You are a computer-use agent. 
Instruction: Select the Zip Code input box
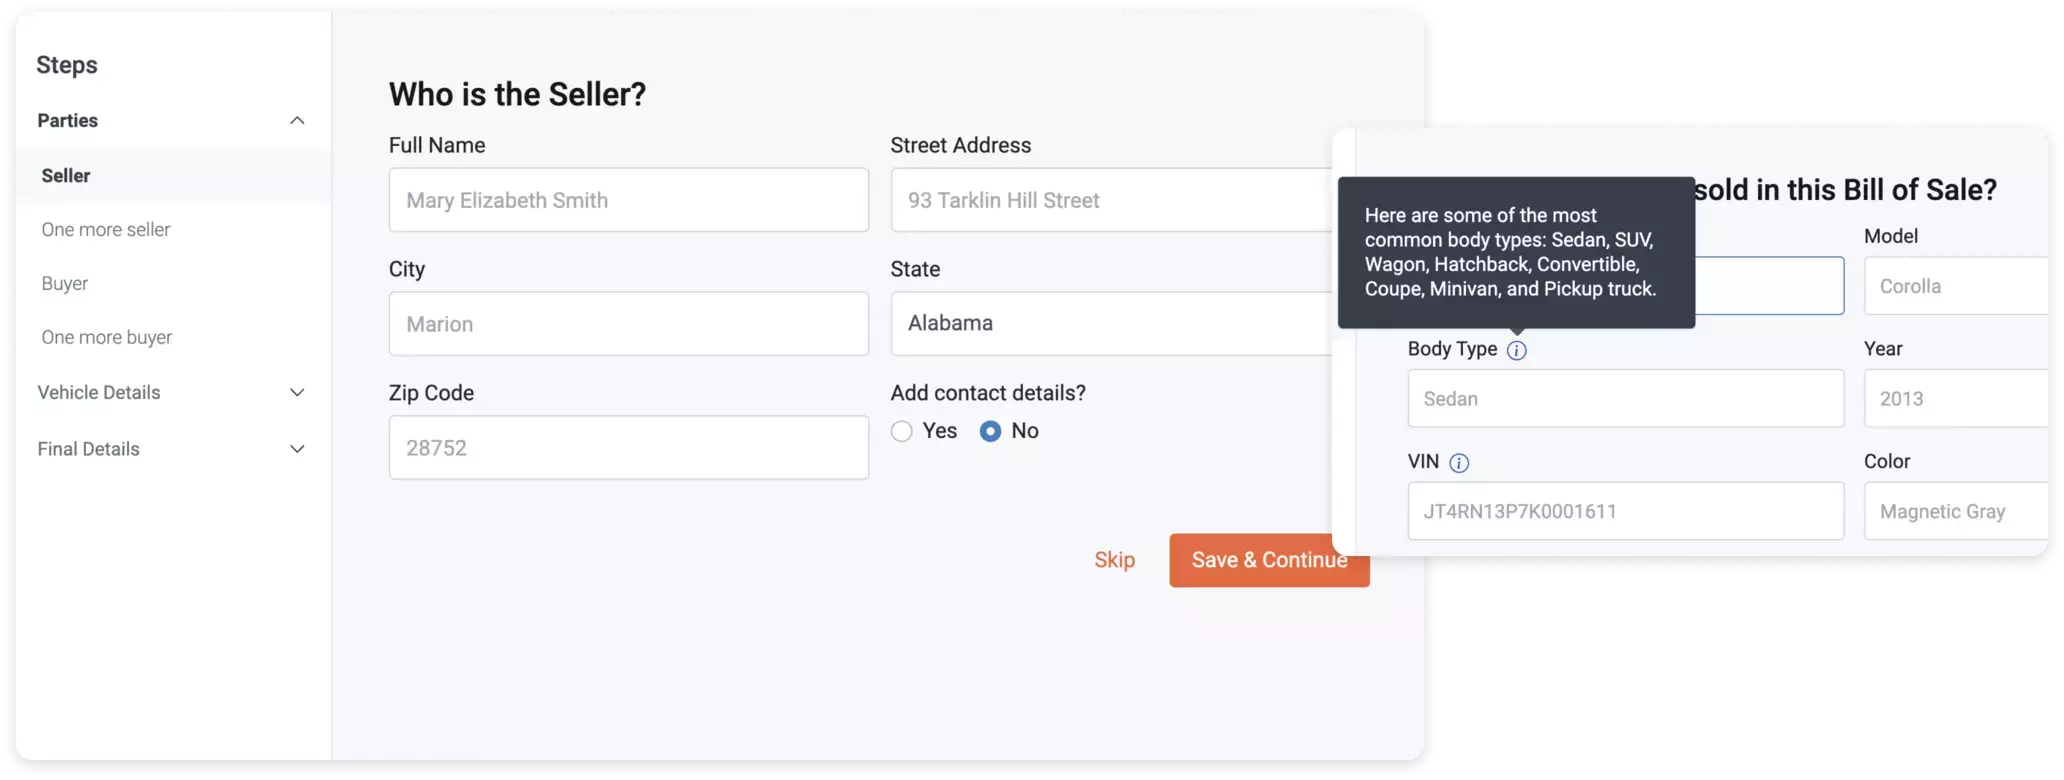tap(628, 448)
